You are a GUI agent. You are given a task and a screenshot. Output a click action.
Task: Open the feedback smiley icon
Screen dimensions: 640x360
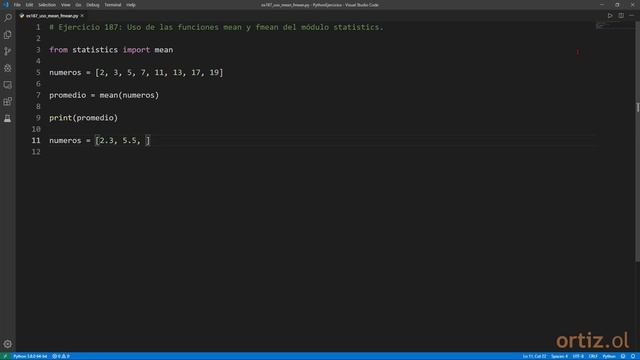click(623, 356)
